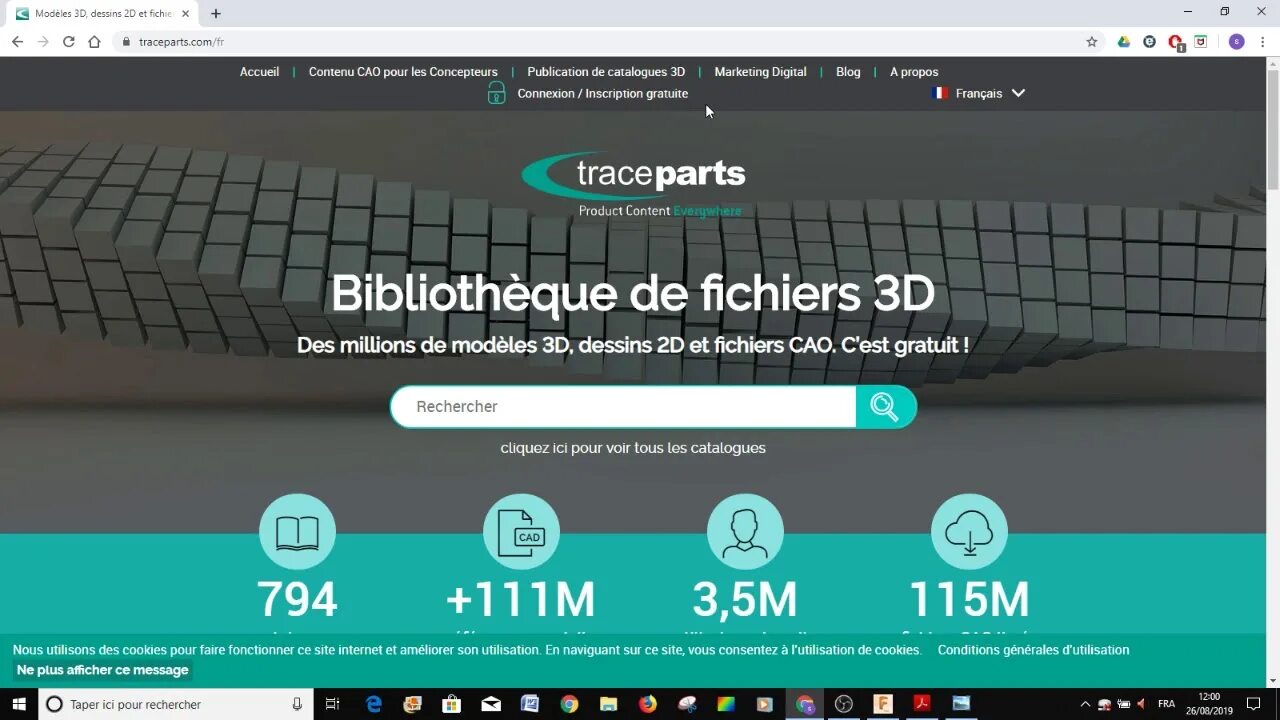Launch Microsoft Edge from the taskbar

click(374, 704)
